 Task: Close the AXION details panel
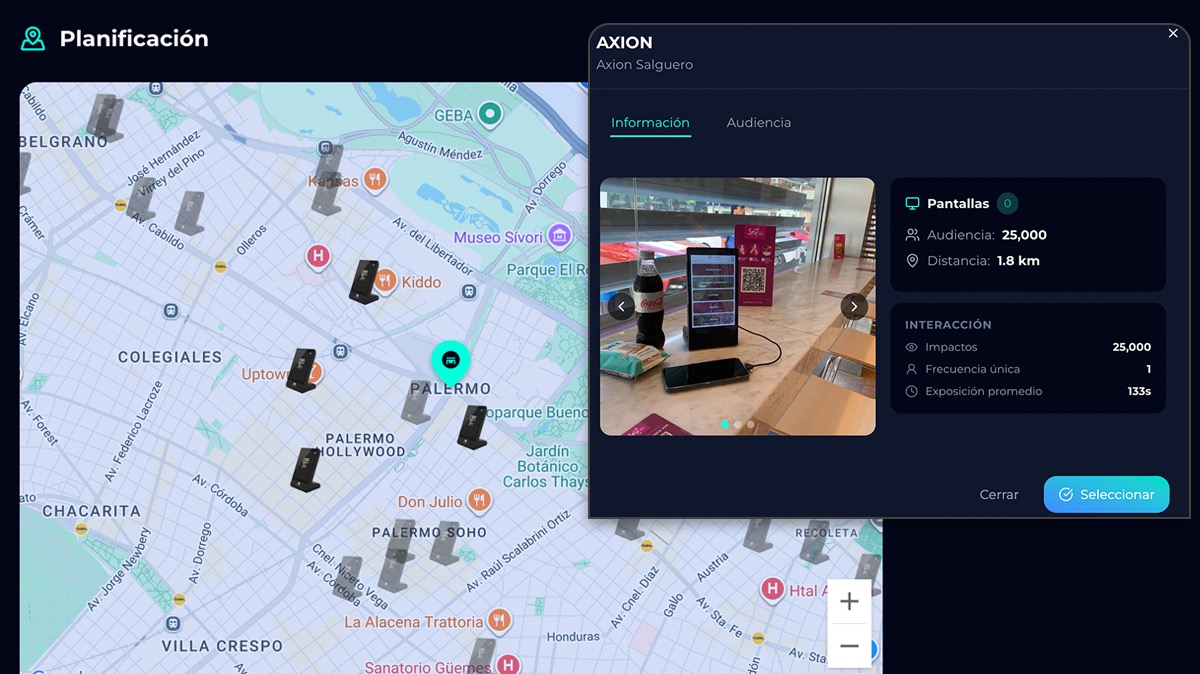(x=1173, y=33)
